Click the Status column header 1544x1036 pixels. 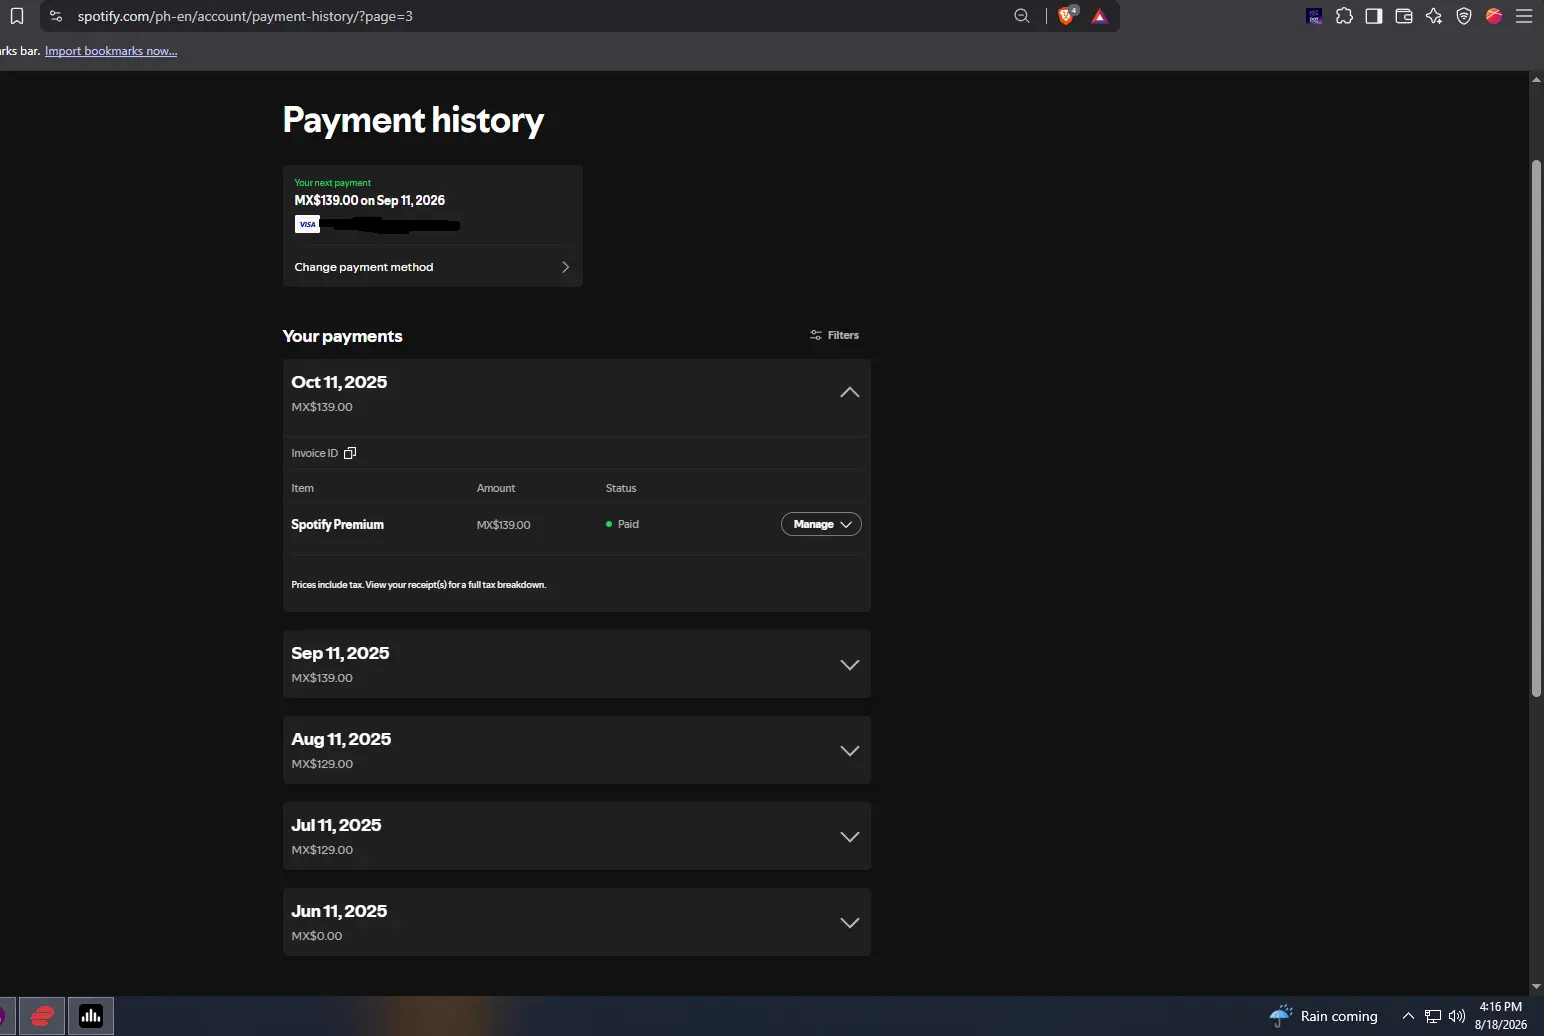(x=621, y=488)
